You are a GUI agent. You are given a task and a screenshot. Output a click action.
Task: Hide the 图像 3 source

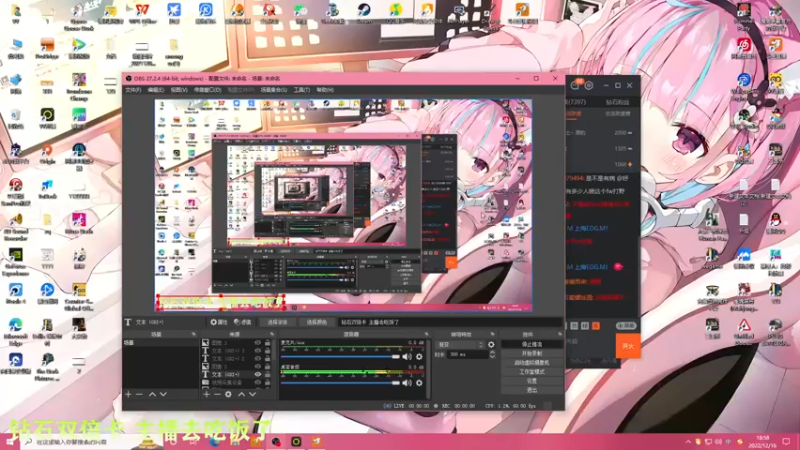258,343
